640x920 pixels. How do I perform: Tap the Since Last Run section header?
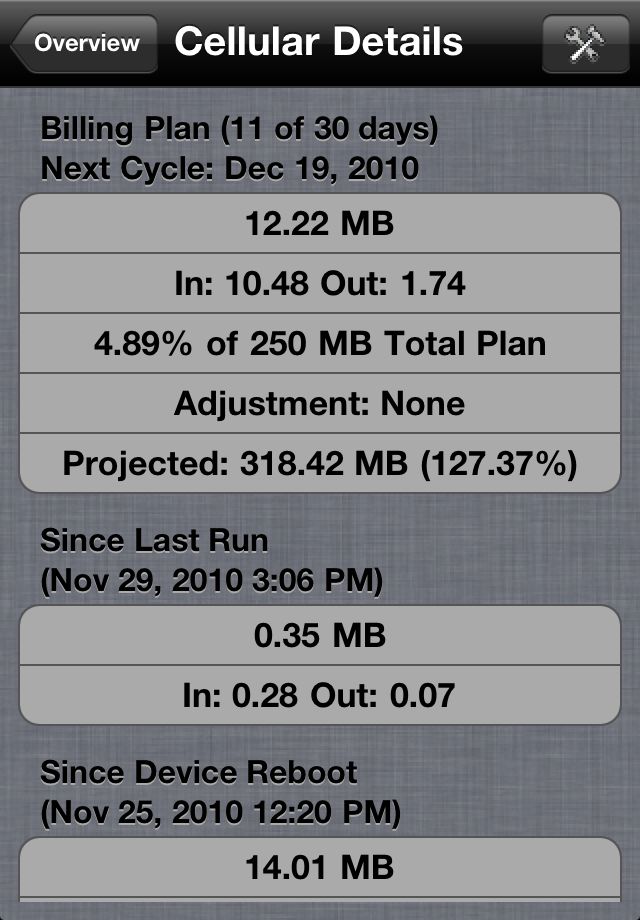[x=154, y=540]
